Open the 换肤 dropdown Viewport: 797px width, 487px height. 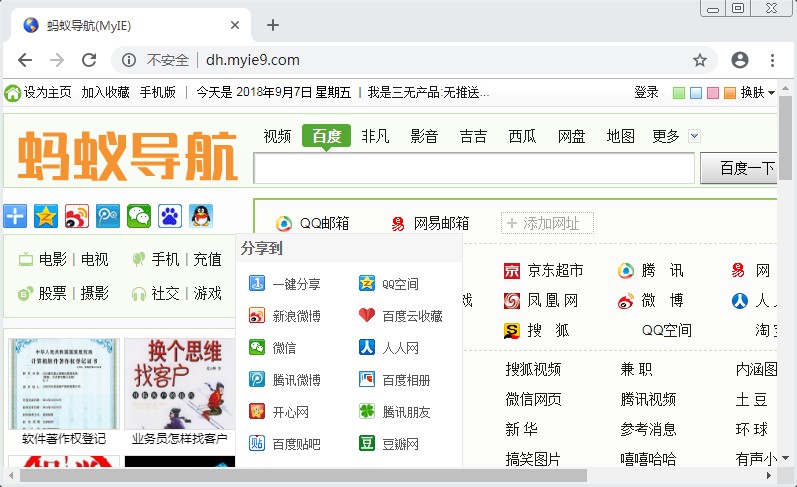click(757, 93)
